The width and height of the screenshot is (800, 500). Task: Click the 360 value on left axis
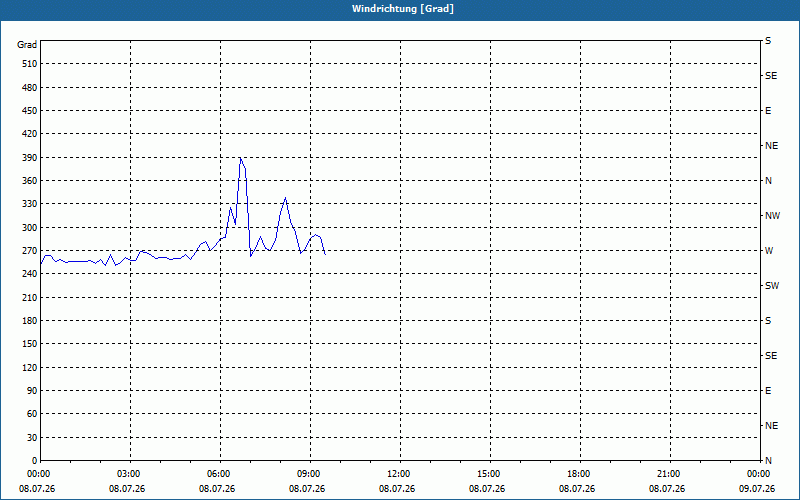tap(30, 181)
